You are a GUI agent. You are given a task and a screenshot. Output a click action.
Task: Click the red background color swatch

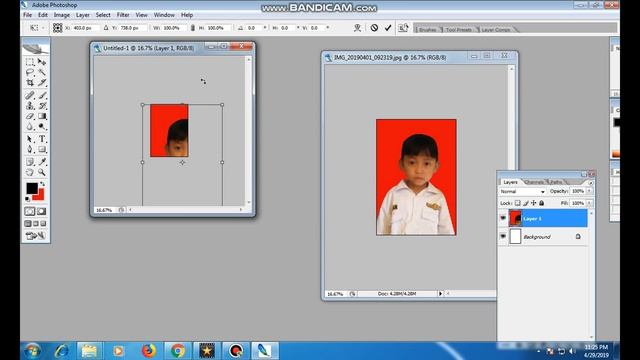[40, 196]
